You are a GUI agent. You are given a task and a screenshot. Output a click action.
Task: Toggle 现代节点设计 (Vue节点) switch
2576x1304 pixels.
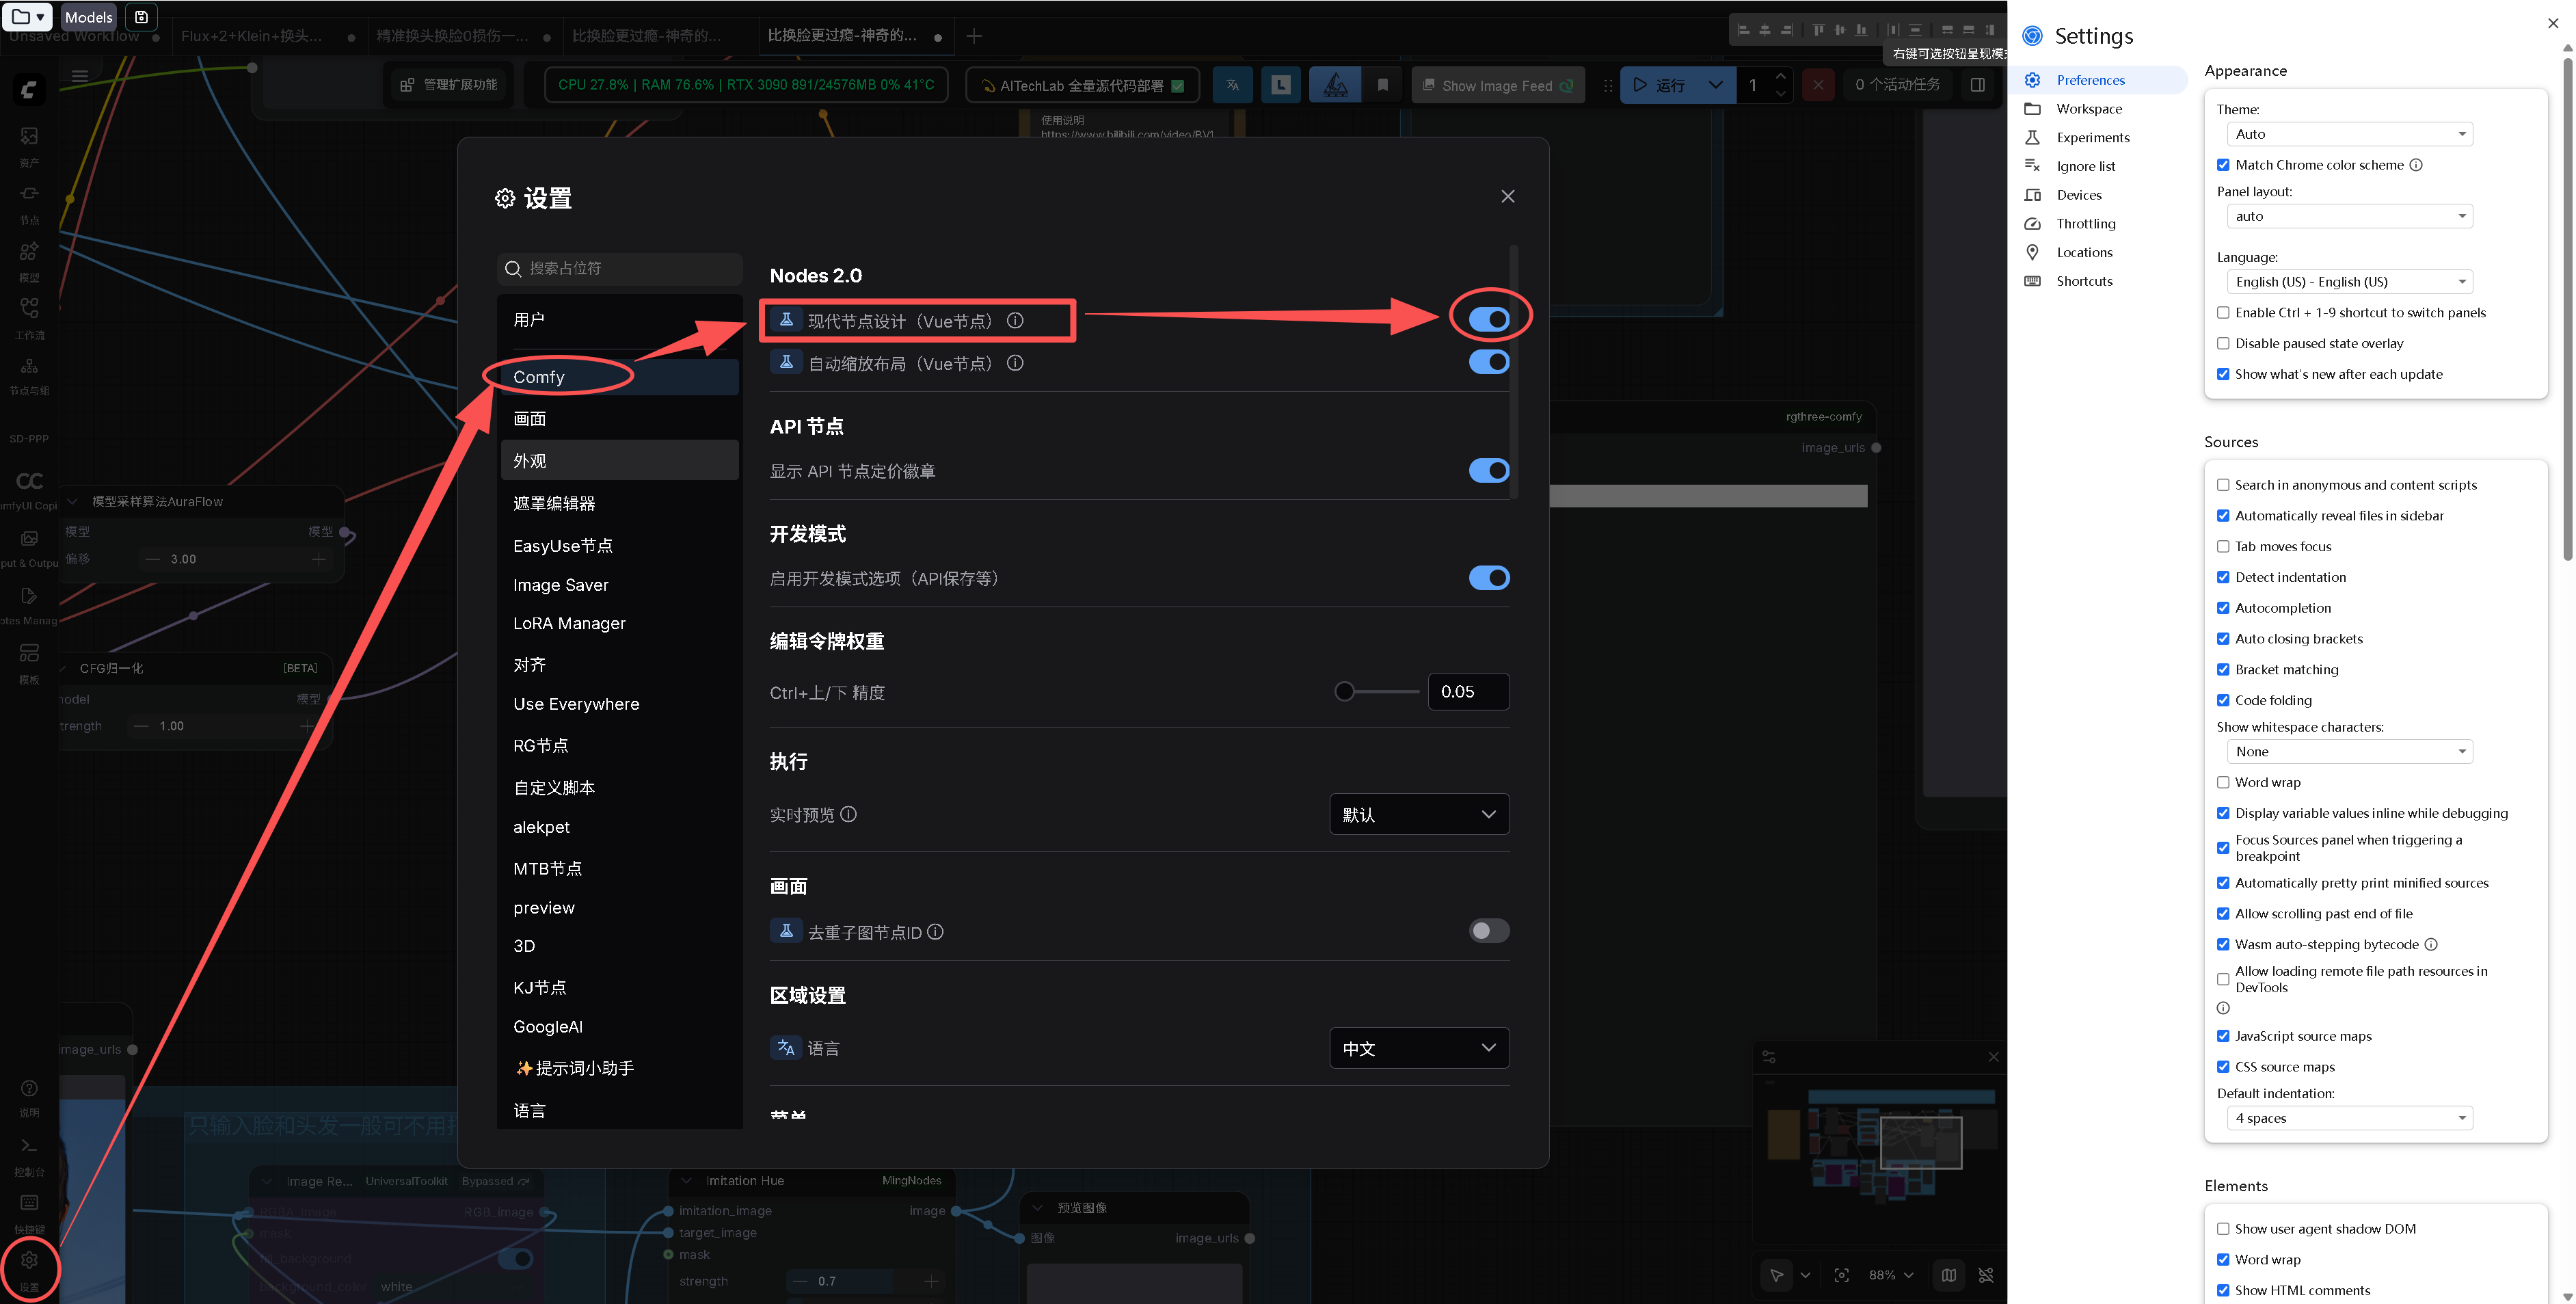pos(1488,319)
